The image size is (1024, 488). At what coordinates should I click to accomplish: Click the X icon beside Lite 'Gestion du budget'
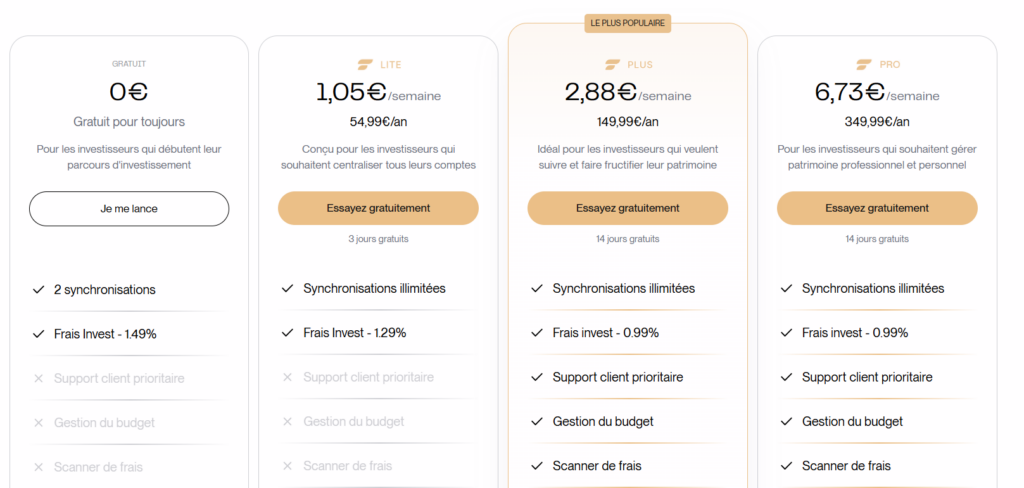288,422
